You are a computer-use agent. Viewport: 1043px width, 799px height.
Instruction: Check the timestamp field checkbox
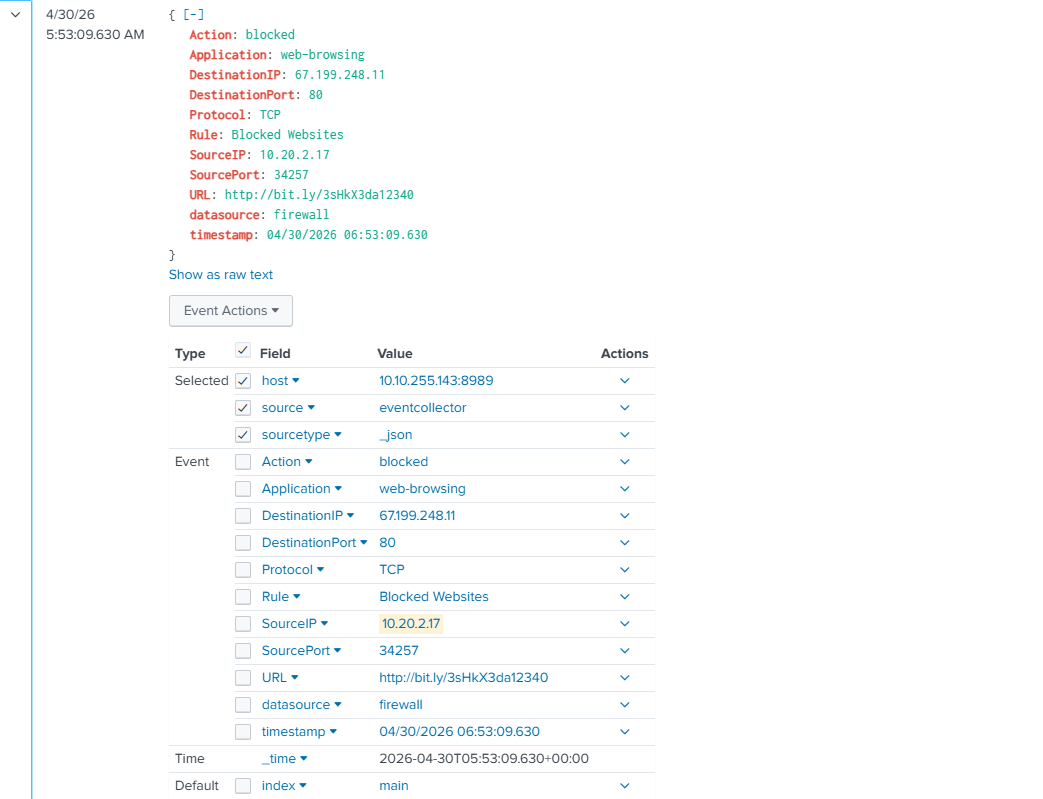coord(243,732)
